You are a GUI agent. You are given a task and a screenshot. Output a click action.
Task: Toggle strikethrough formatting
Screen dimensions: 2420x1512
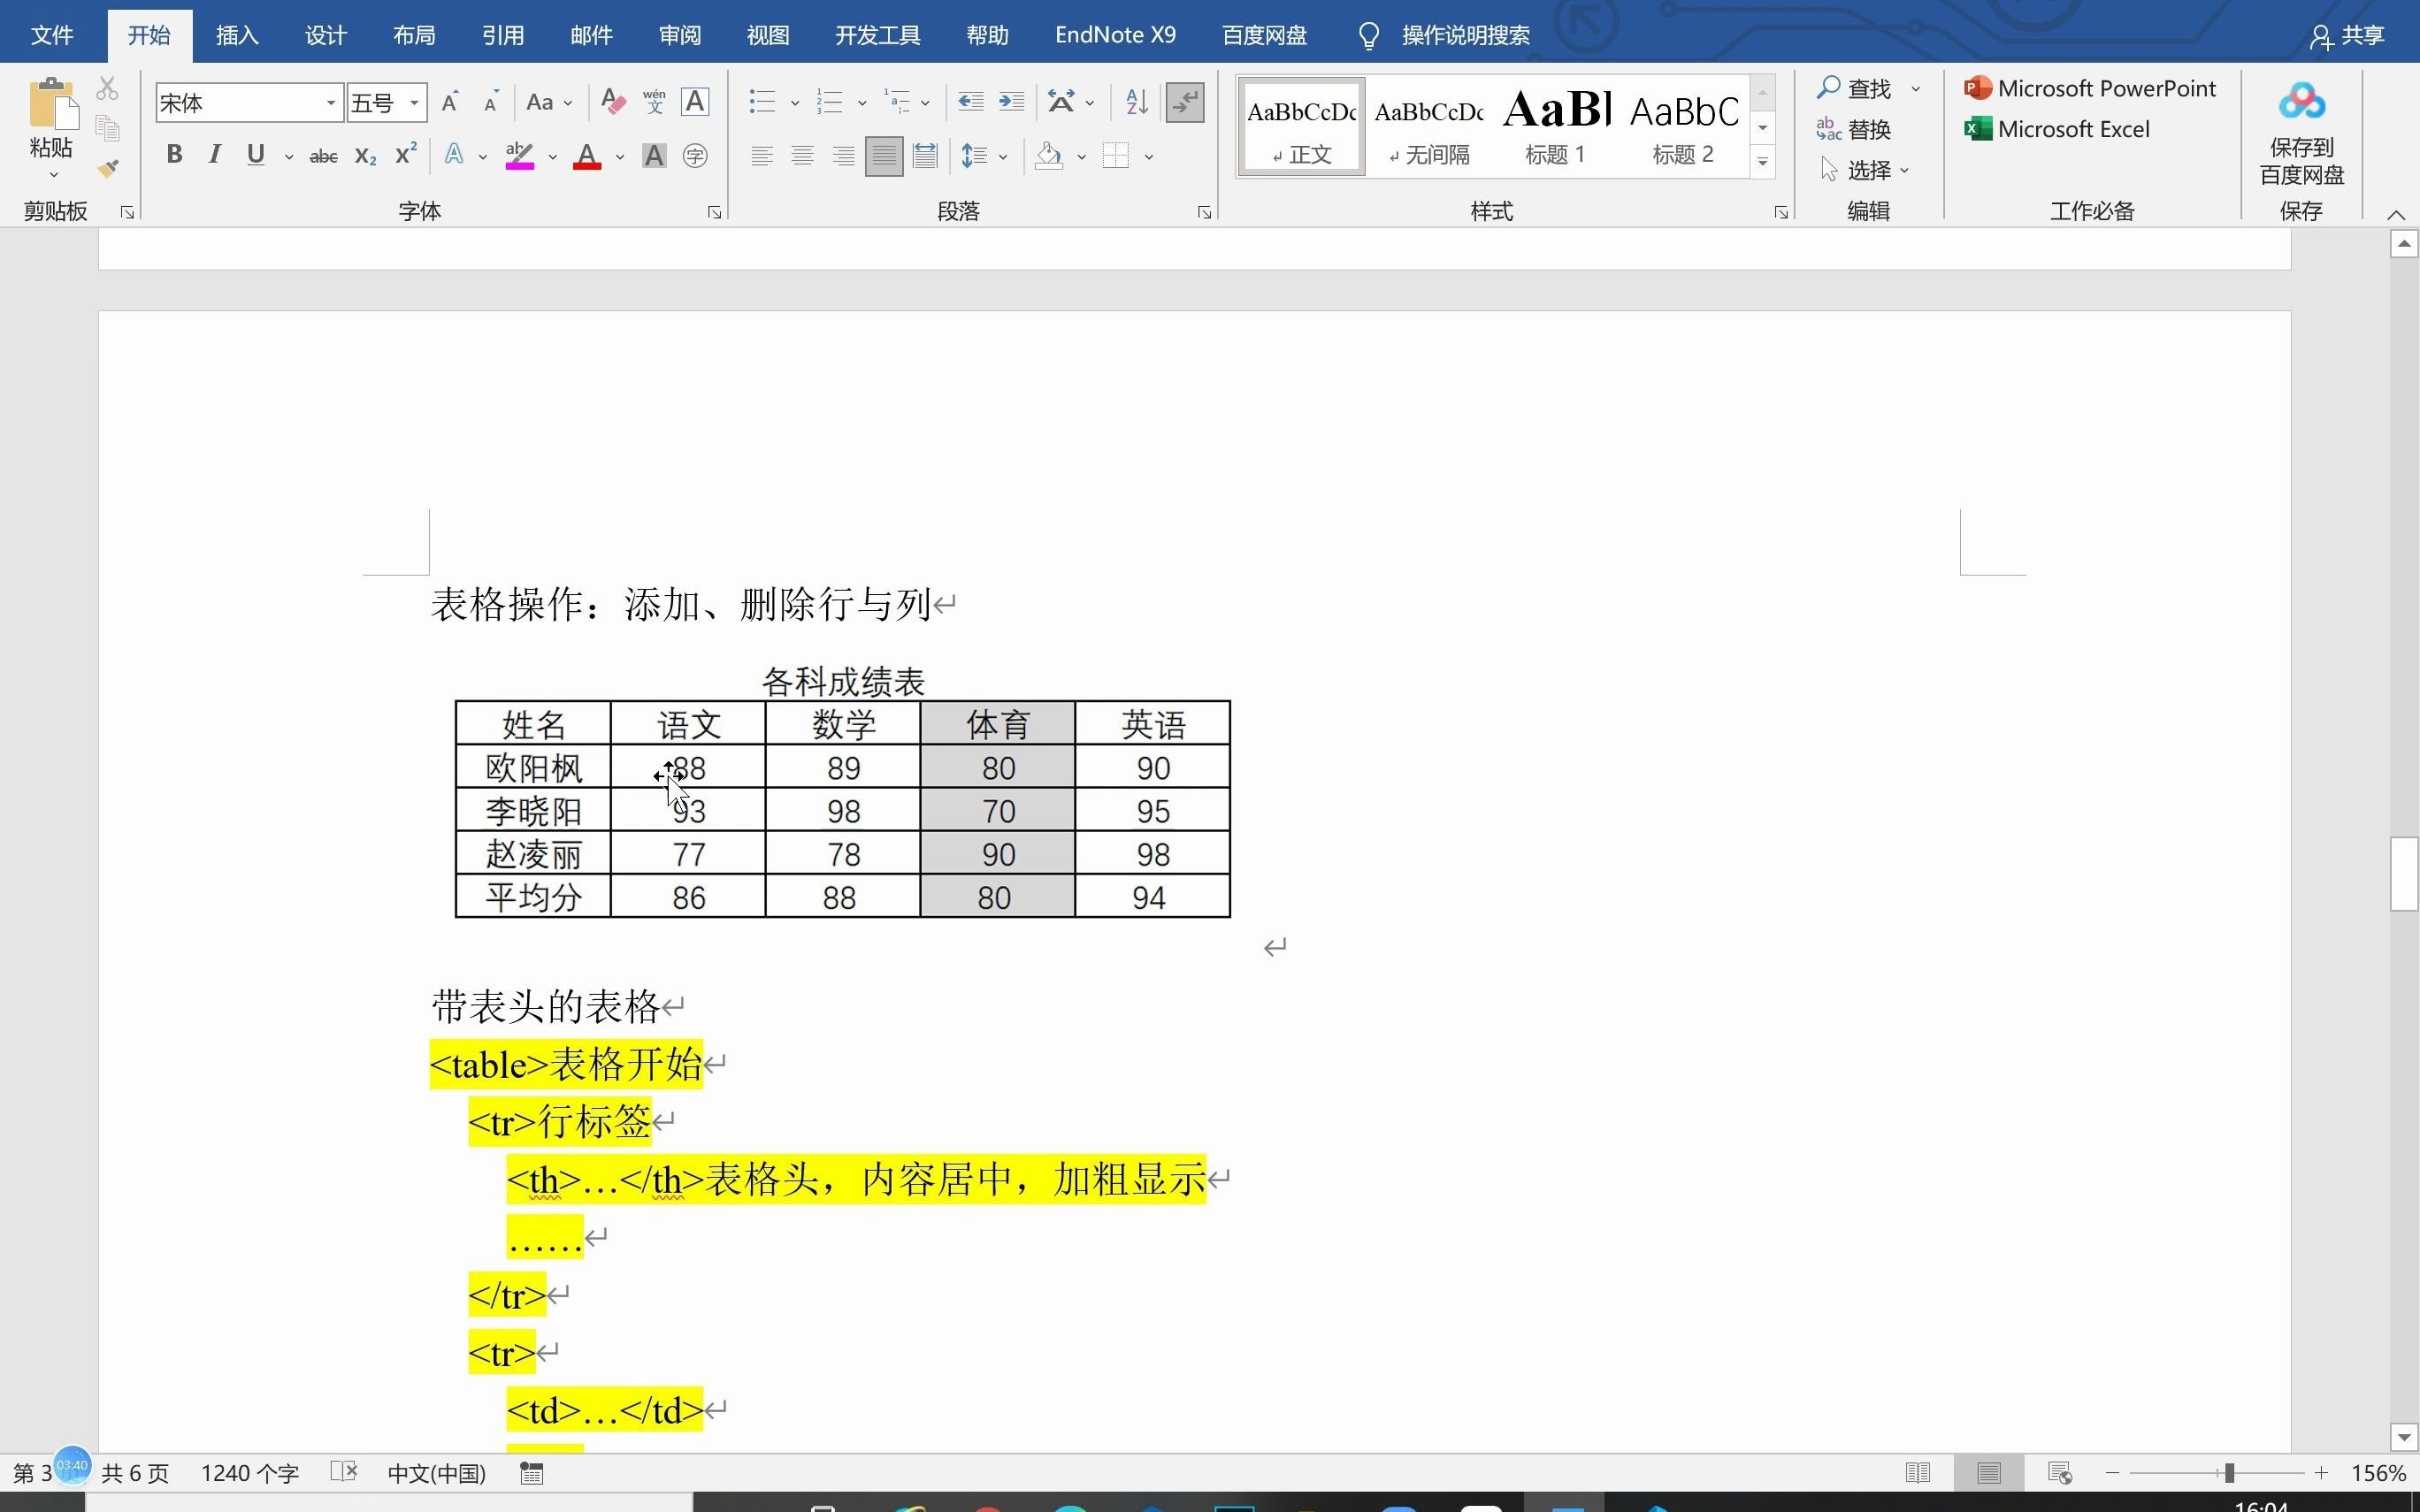click(x=323, y=155)
